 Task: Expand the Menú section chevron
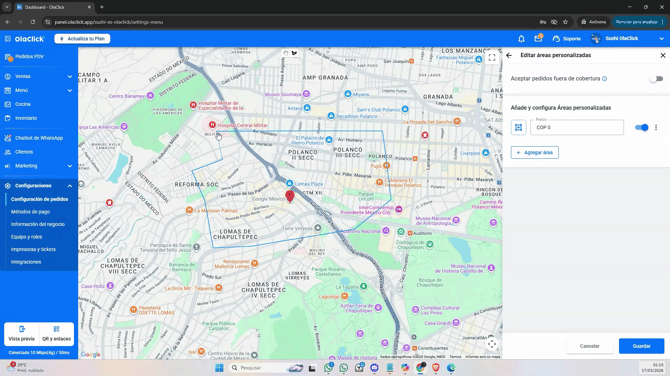tap(69, 90)
